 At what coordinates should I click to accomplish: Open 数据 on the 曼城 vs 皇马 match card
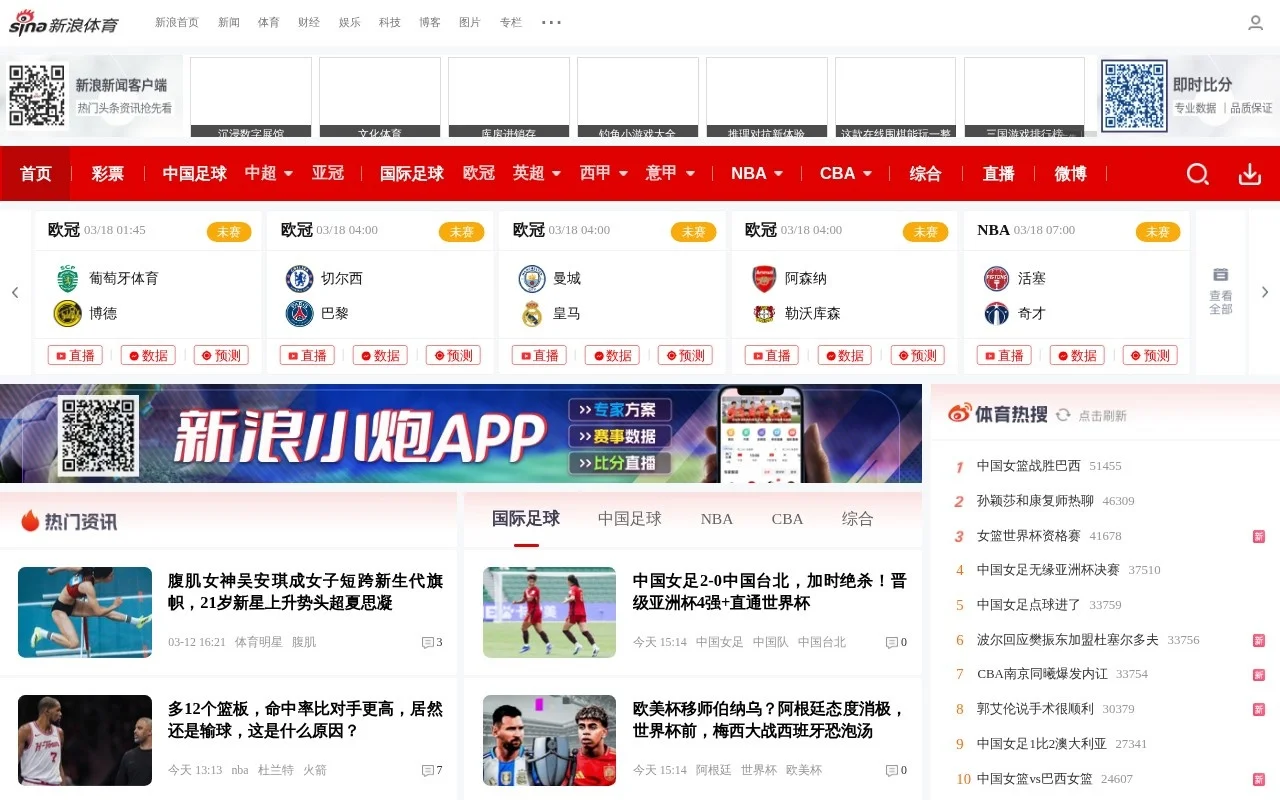[612, 355]
